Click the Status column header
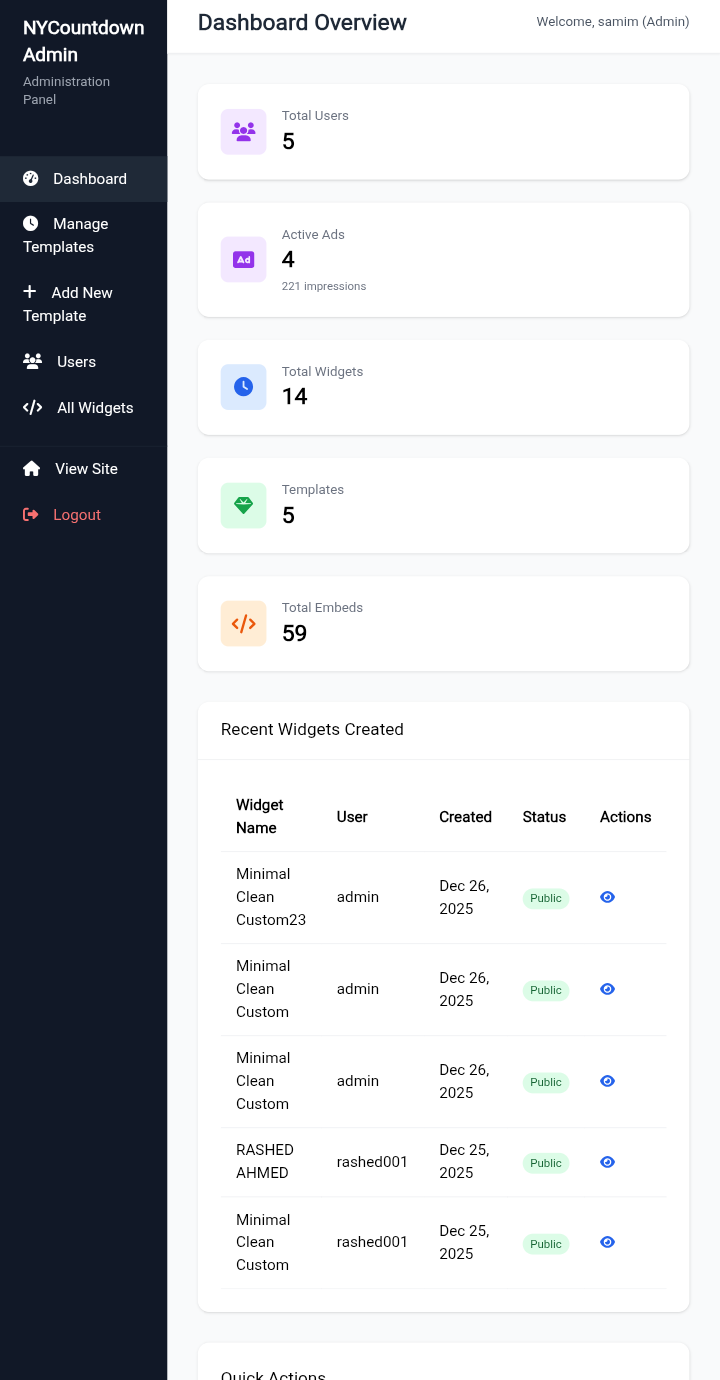720x1380 pixels. point(544,817)
